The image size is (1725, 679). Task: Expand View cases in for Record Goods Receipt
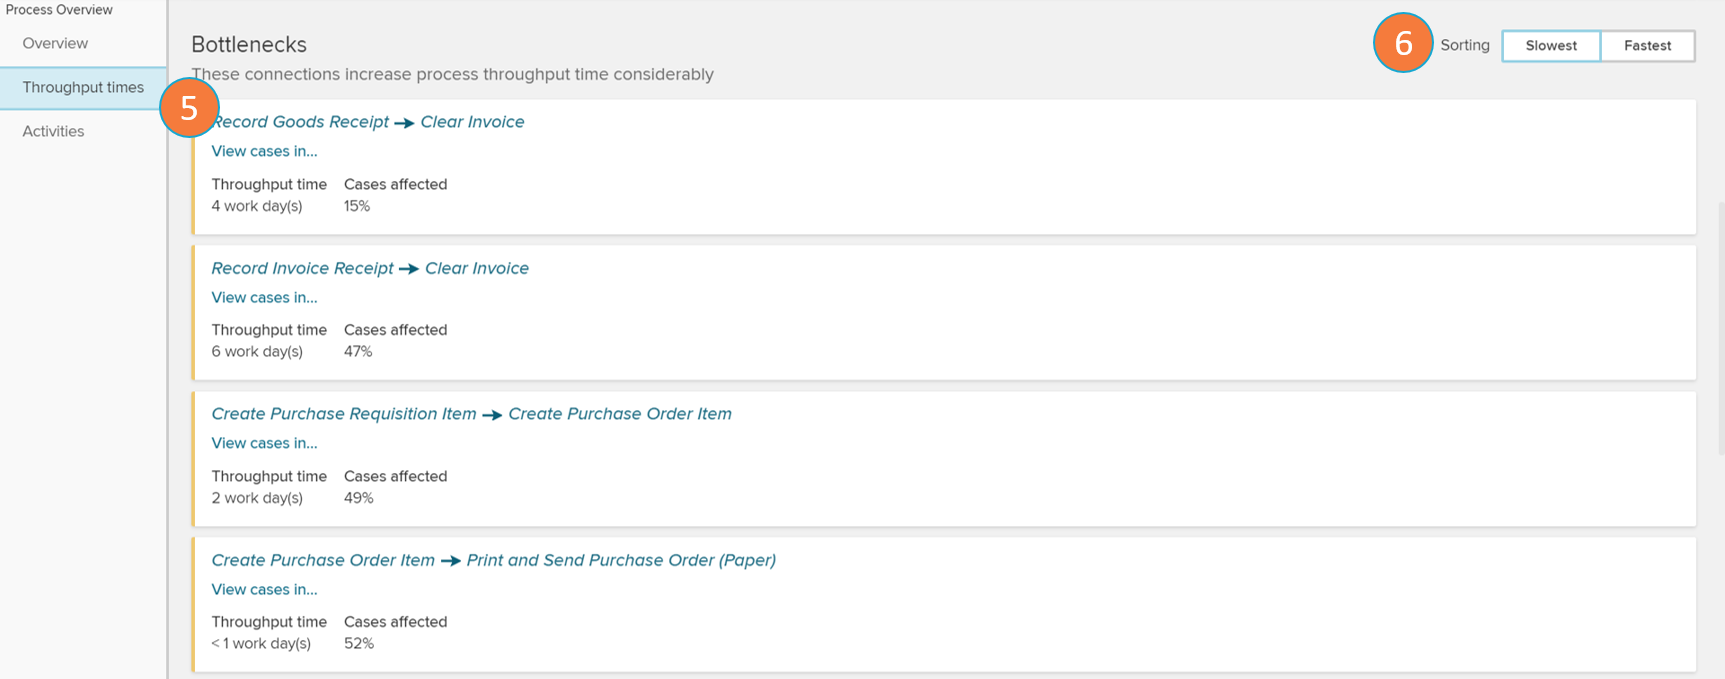click(x=264, y=151)
